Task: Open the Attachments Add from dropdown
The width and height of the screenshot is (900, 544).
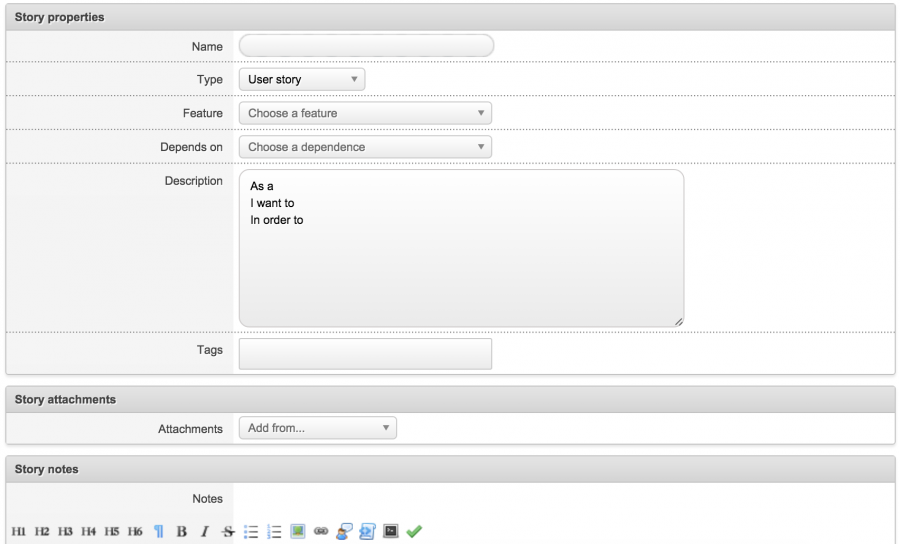Action: (317, 428)
